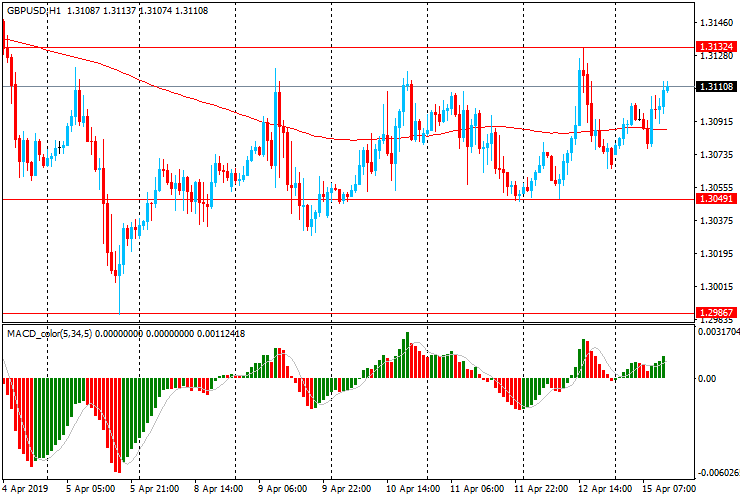Click the latest blue candlestick at chart's right edge
This screenshot has height=500, width=740.
coord(665,90)
